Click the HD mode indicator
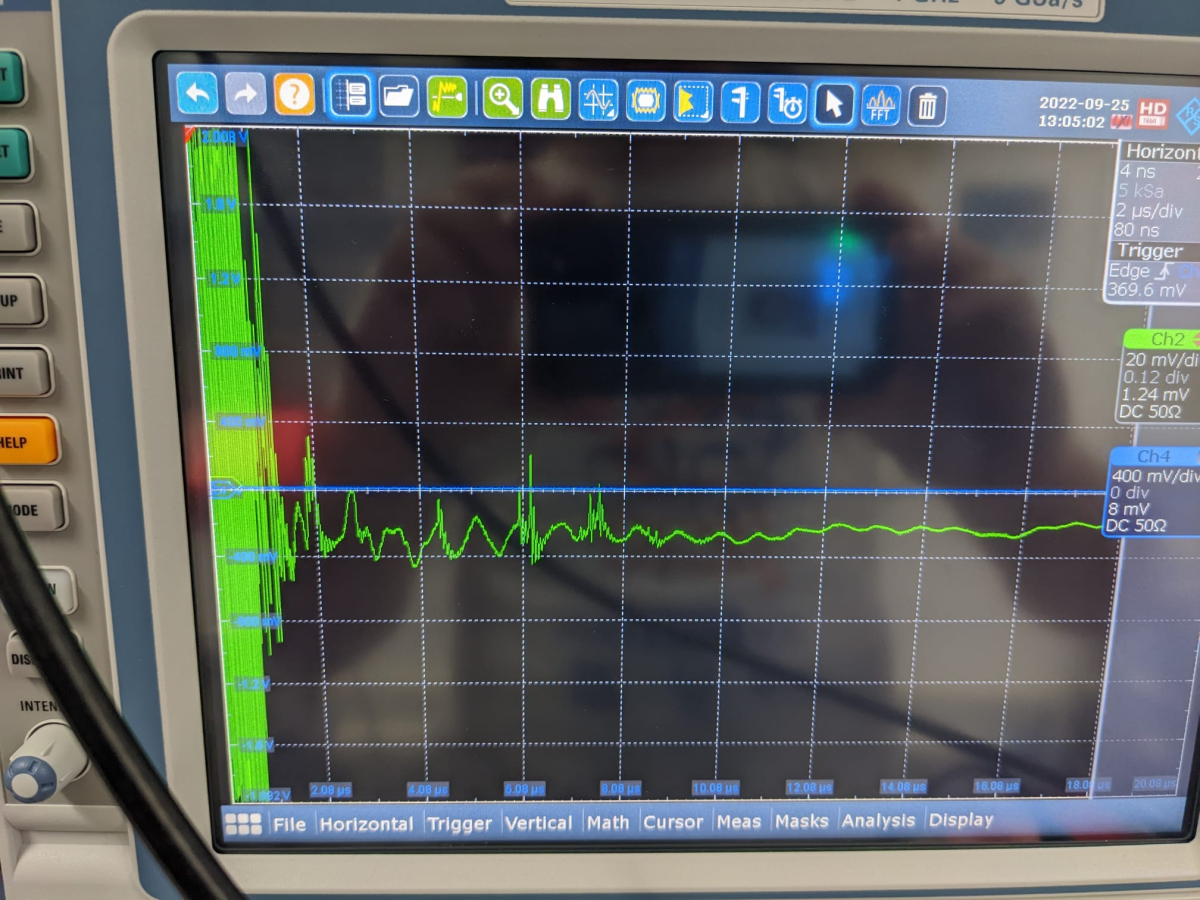 [x=1152, y=108]
